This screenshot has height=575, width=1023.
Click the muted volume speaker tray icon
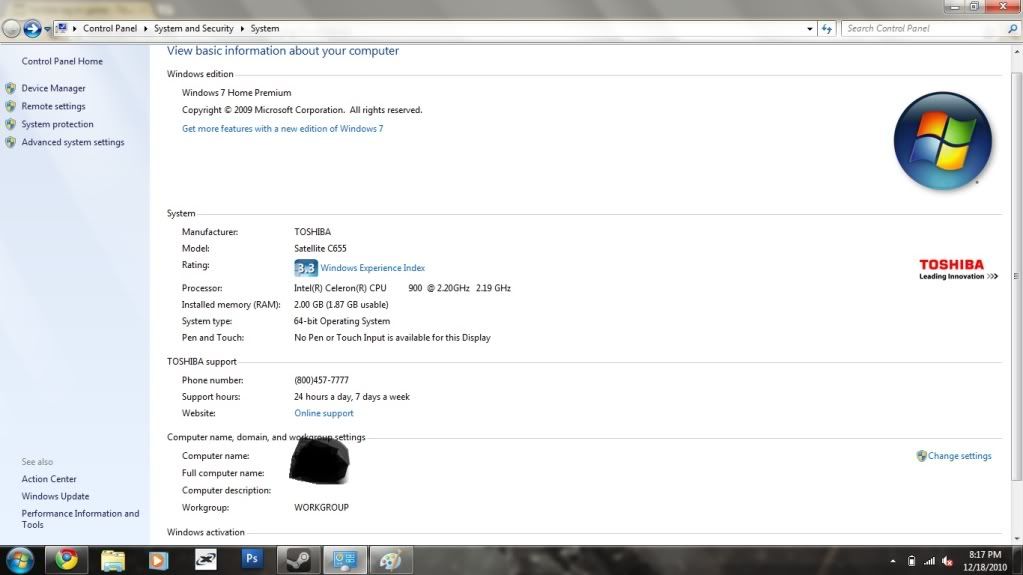947,561
